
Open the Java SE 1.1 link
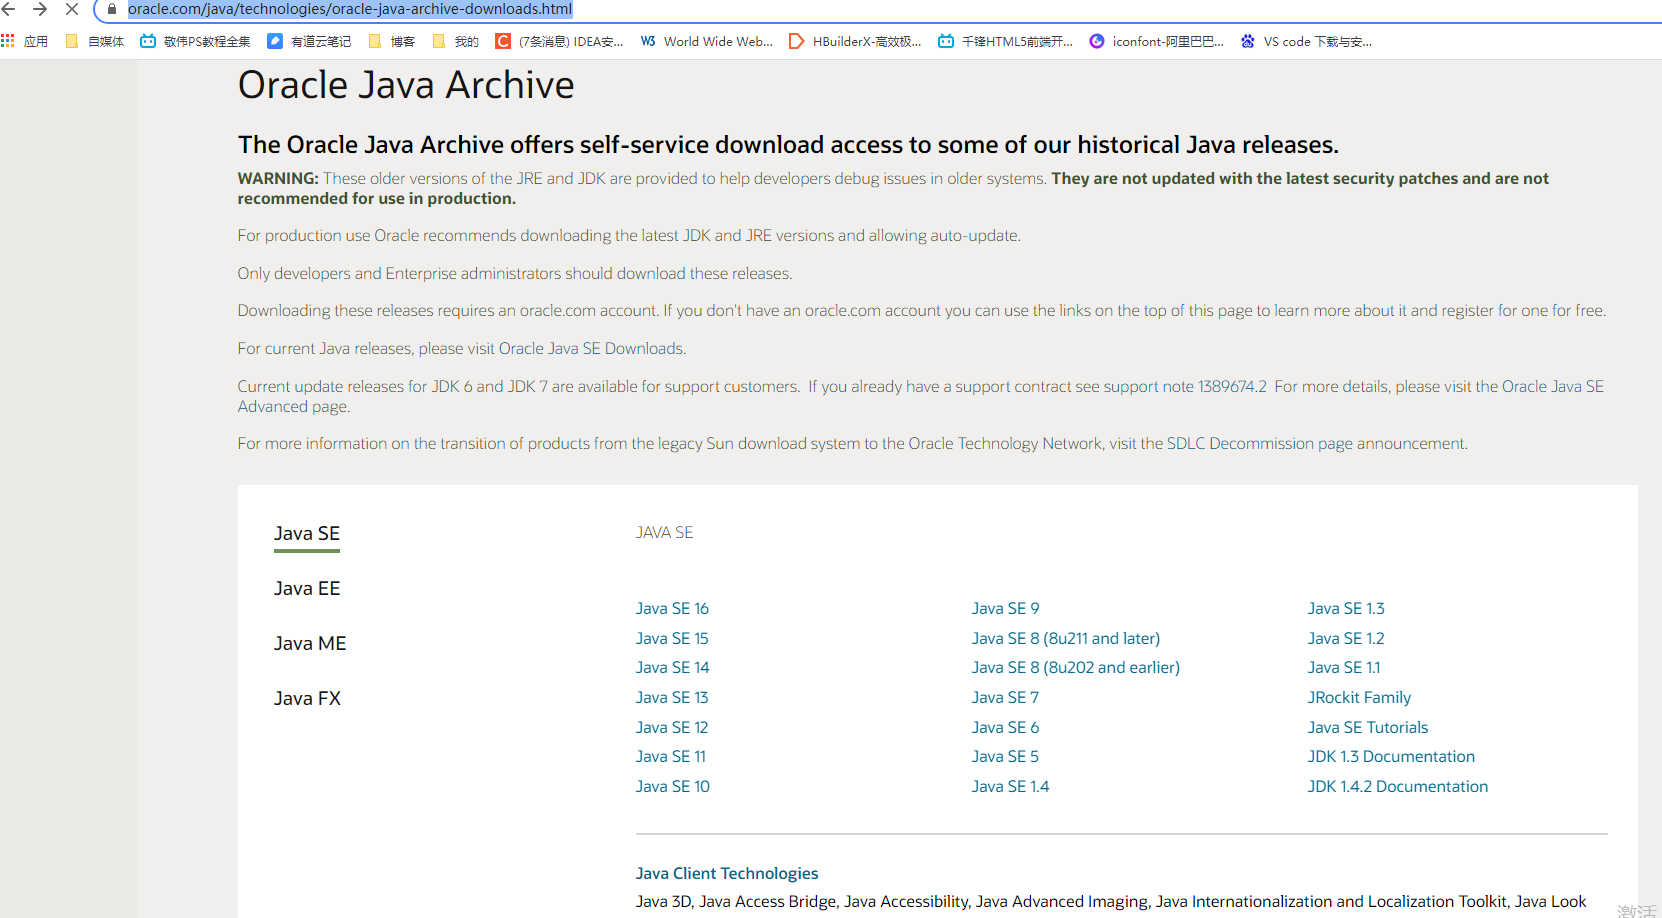click(x=1344, y=668)
